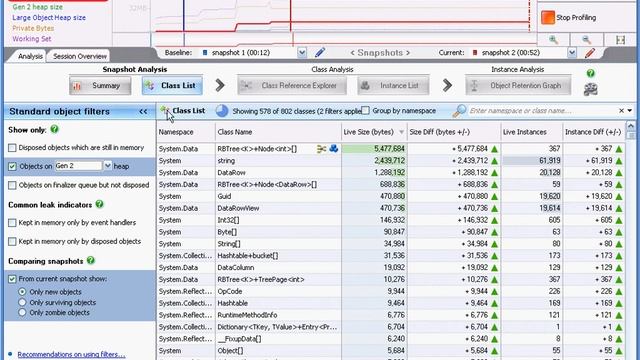This screenshot has width=640, height=360.
Task: Click the Class List icon in the results header
Action: (165, 110)
